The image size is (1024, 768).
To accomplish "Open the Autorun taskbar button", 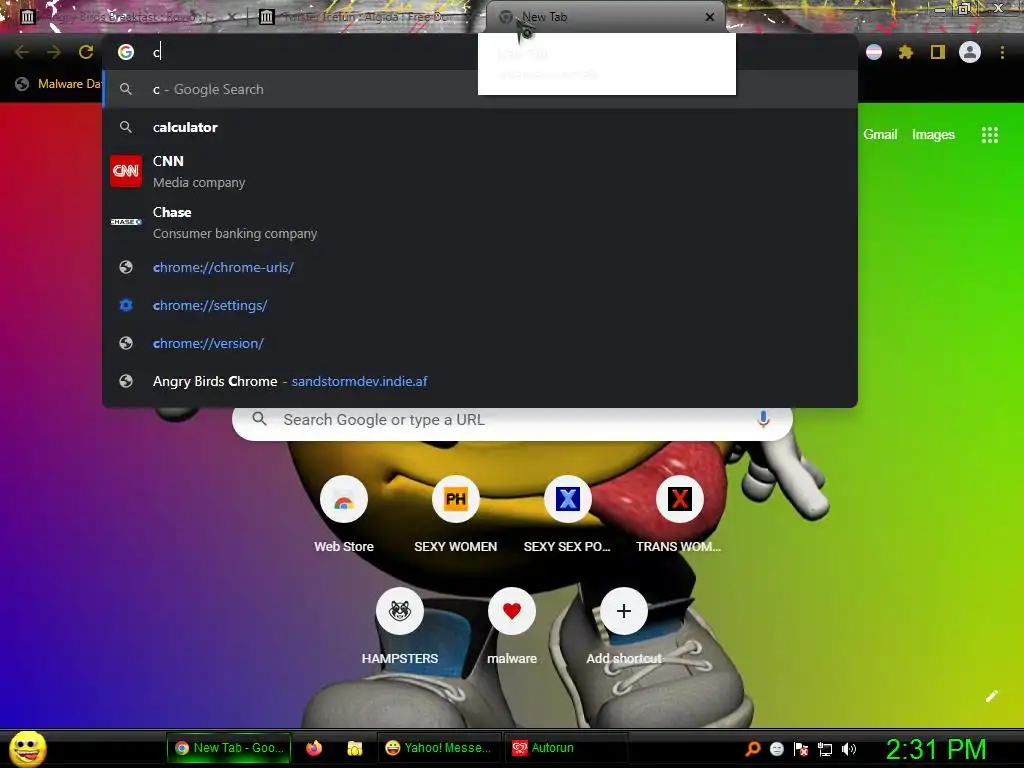I will (566, 748).
